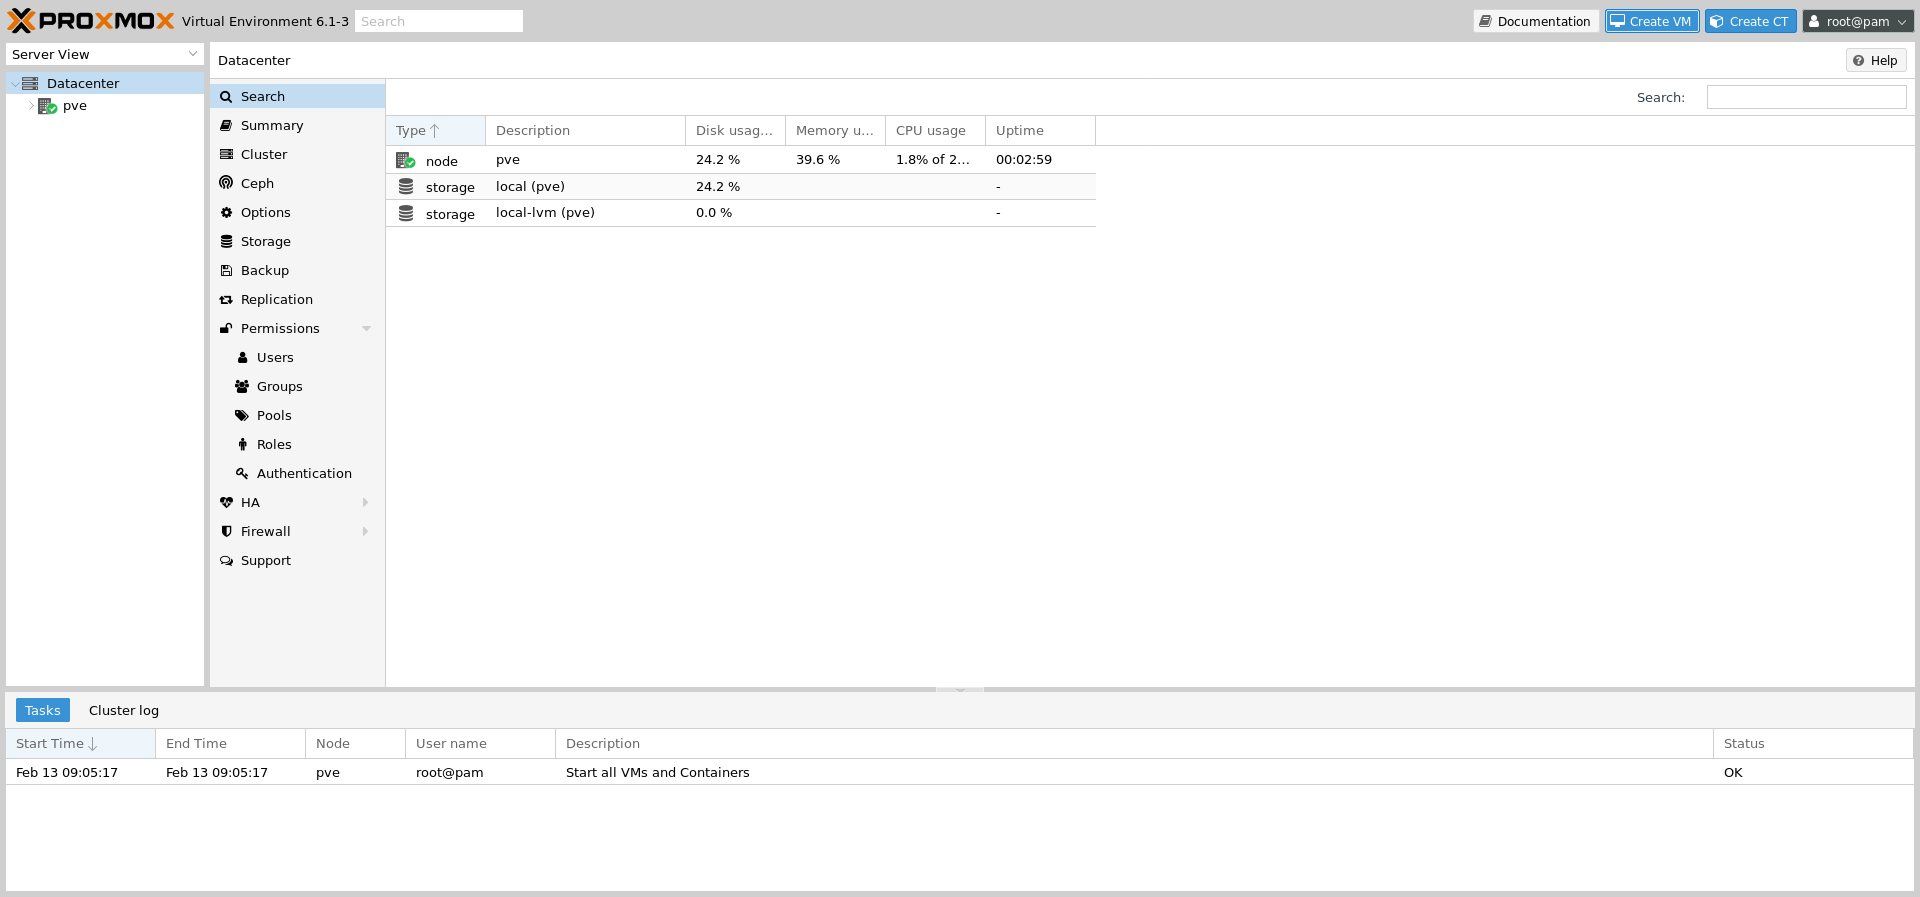This screenshot has width=1920, height=897.
Task: Click the Help question mark icon
Action: tap(1859, 61)
